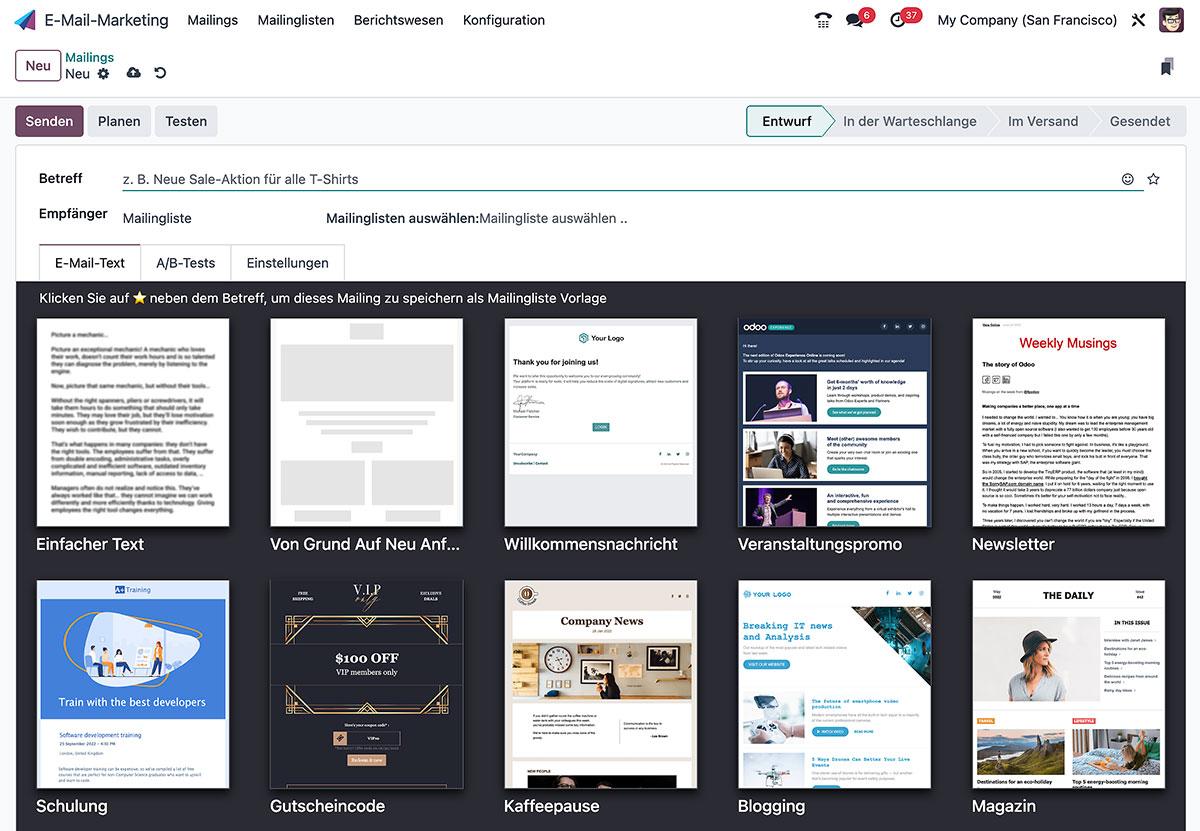
Task: Switch to the Einstellungen tab
Action: (288, 263)
